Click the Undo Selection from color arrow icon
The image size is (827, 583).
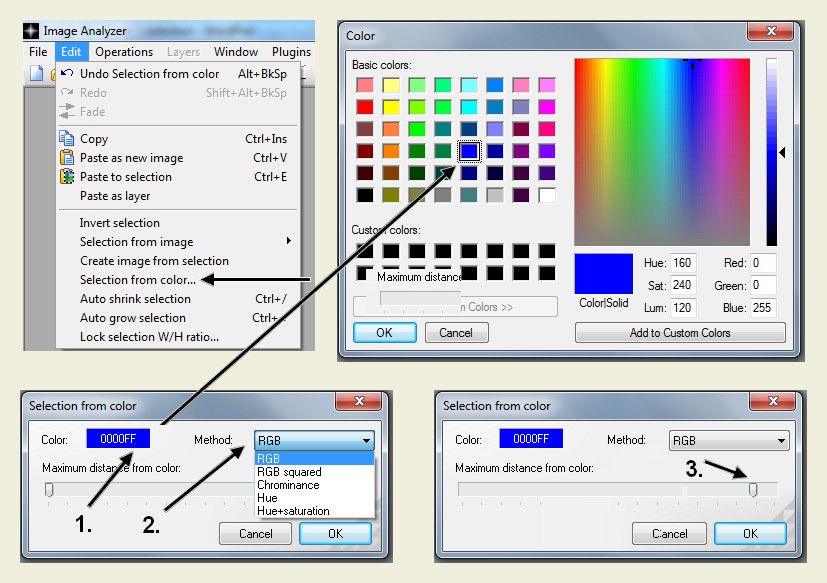pyautogui.click(x=67, y=74)
